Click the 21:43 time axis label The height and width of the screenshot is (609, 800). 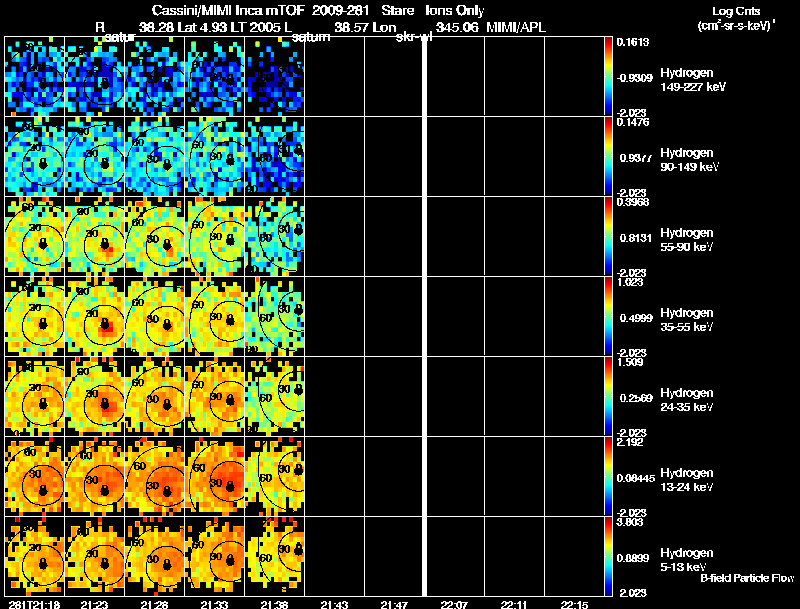(334, 605)
